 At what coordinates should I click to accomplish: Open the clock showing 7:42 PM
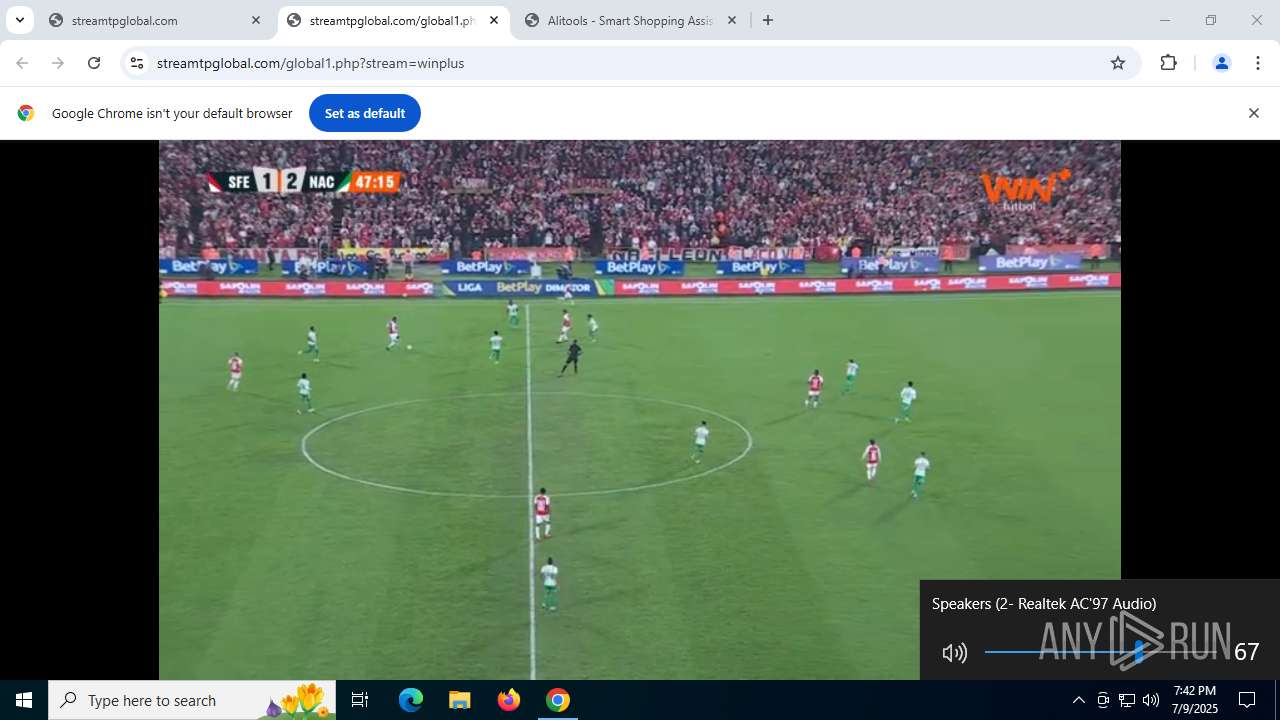[x=1195, y=700]
